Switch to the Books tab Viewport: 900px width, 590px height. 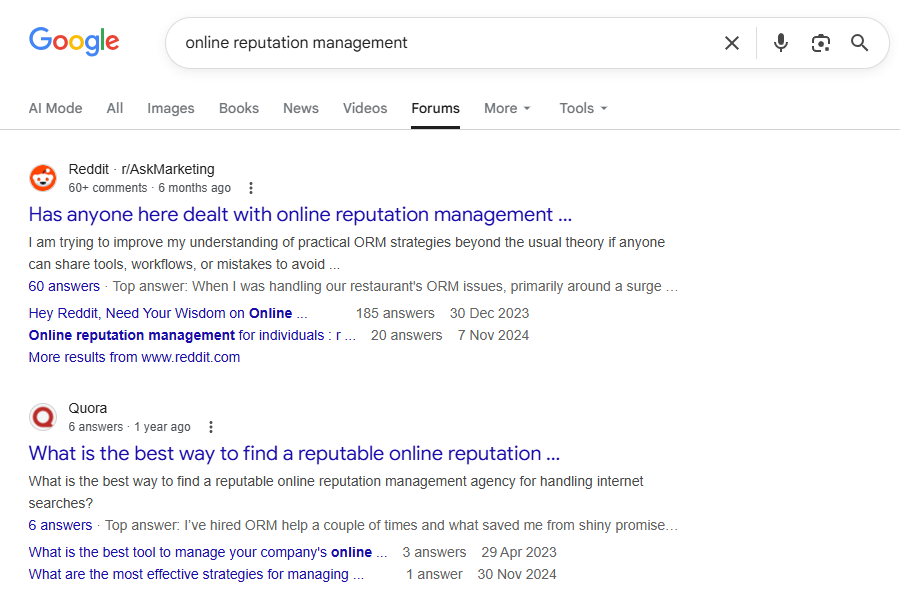tap(239, 108)
